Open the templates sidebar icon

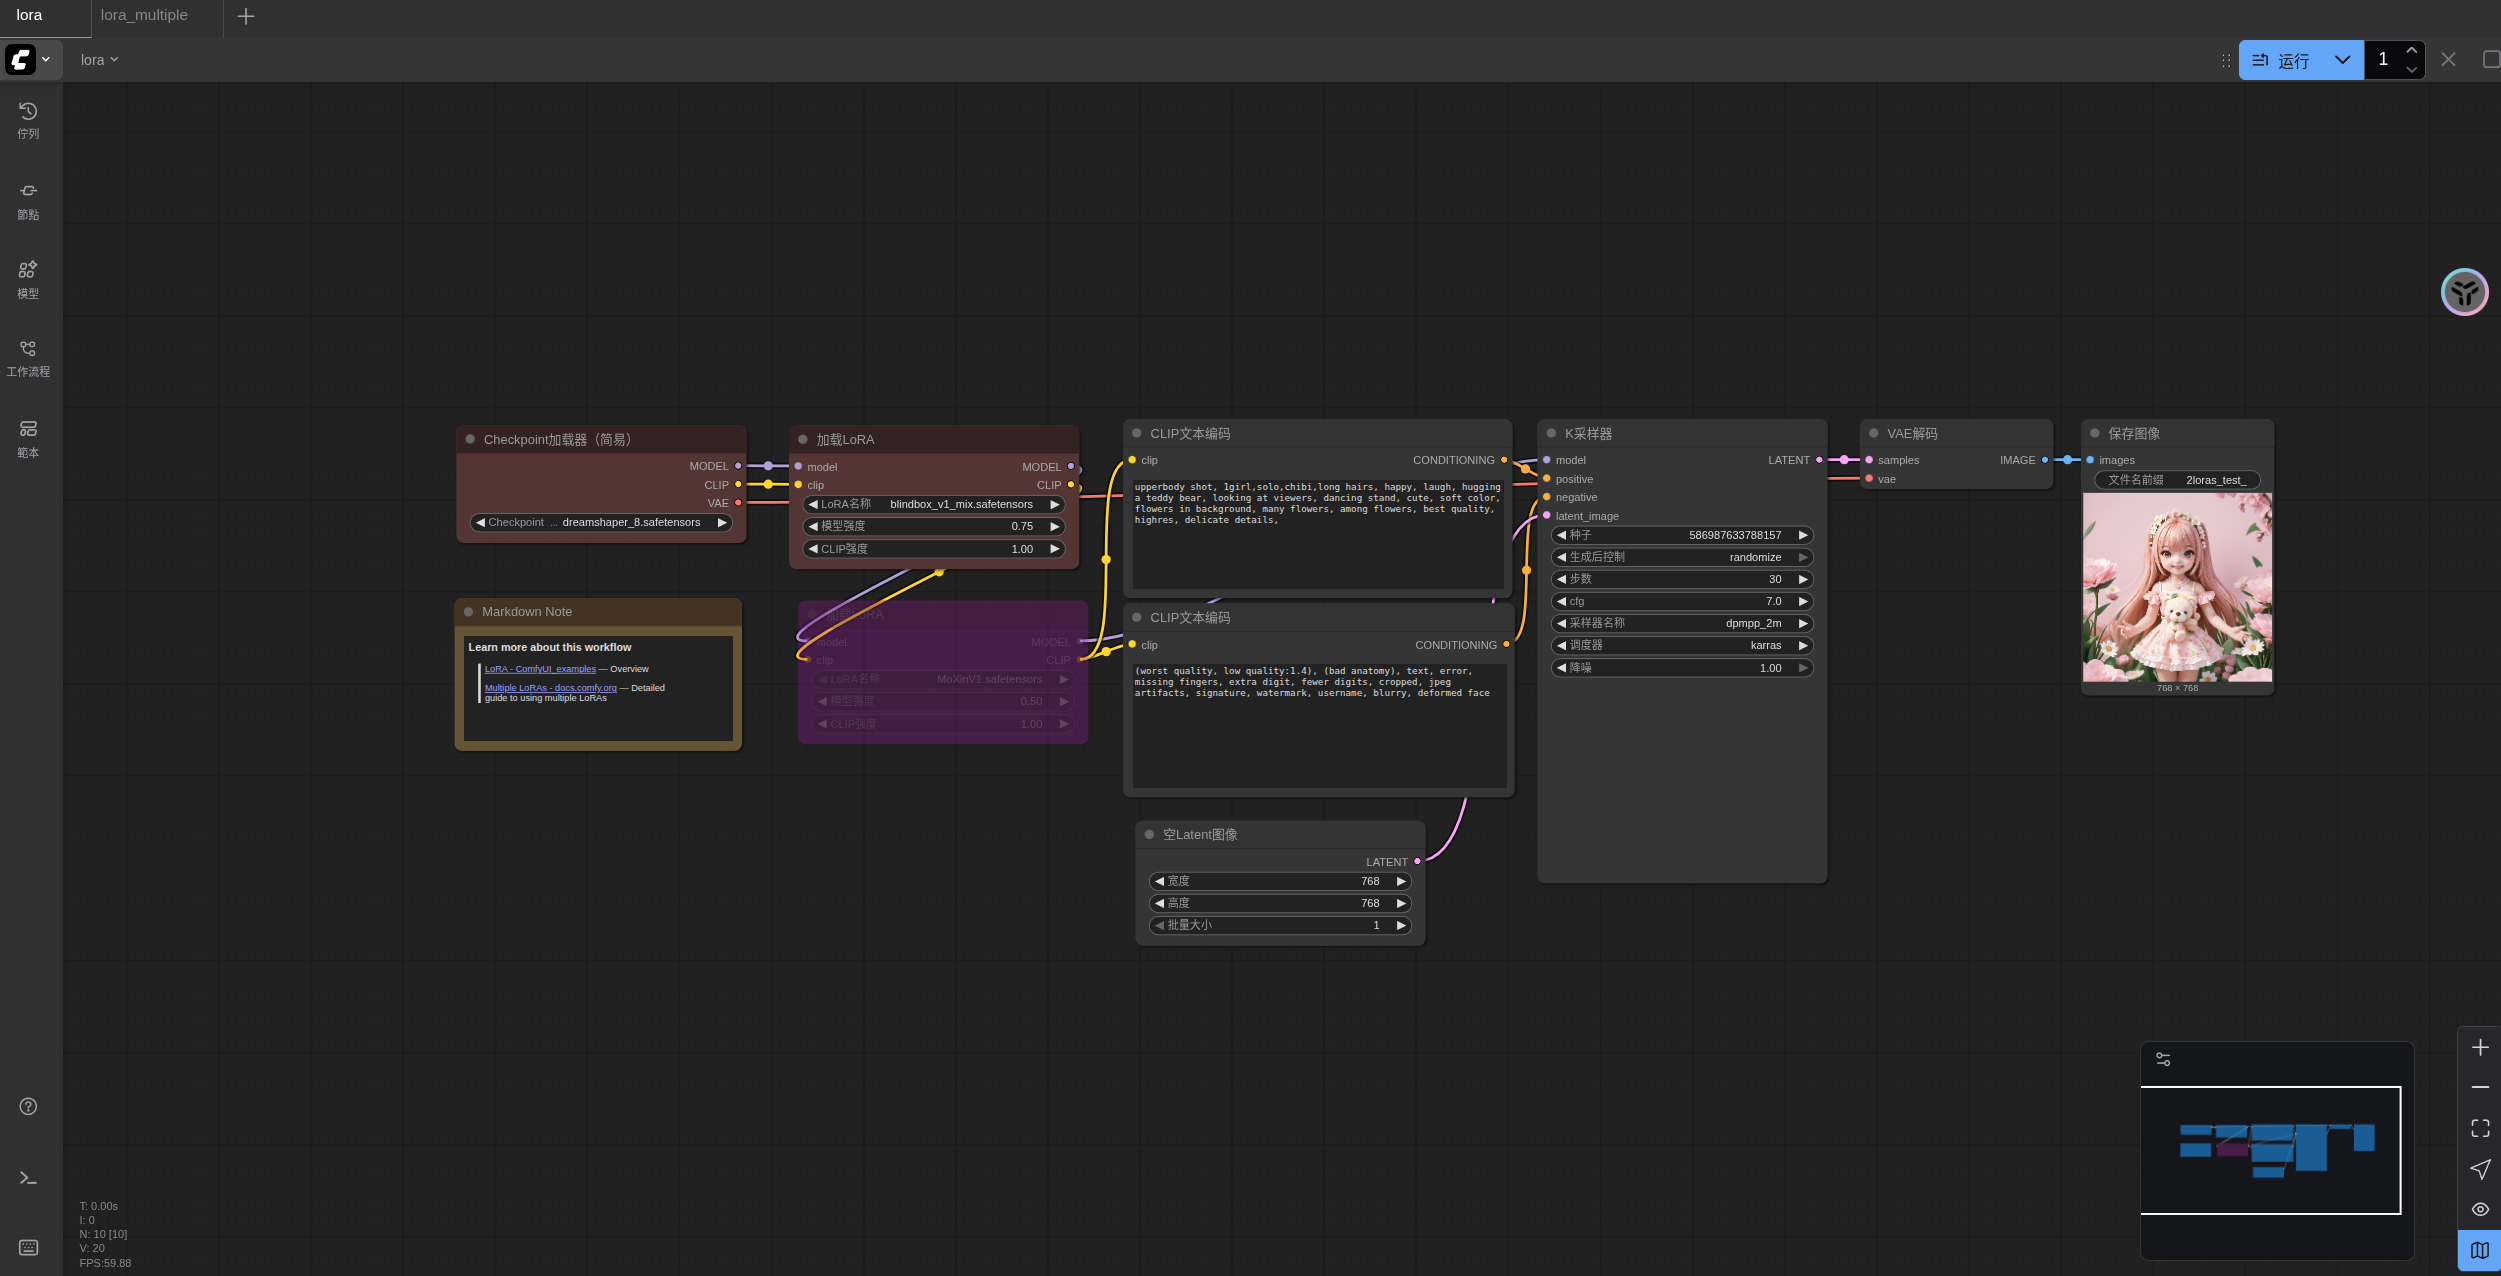tap(28, 439)
